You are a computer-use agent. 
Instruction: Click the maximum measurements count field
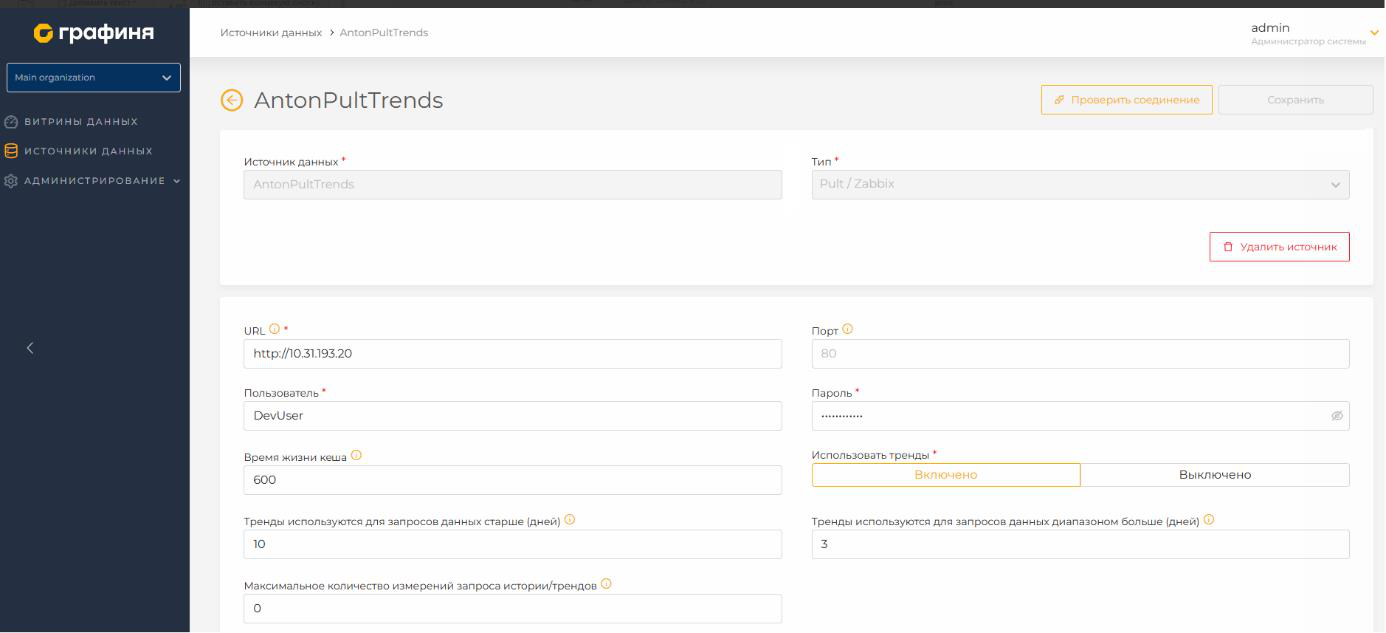pos(513,609)
